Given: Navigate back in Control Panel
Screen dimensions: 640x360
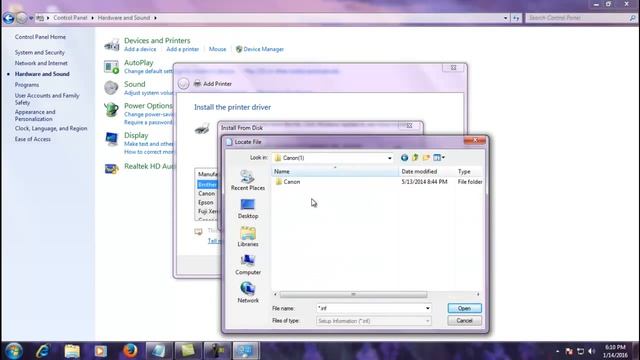Looking at the screenshot, I should click(8, 18).
